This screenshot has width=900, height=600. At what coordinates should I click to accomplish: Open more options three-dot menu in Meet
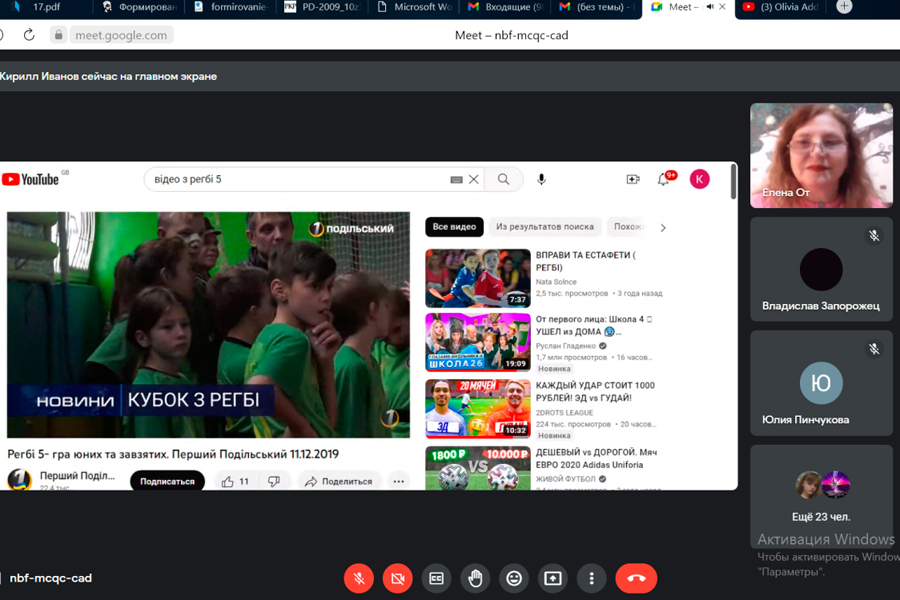tap(592, 578)
